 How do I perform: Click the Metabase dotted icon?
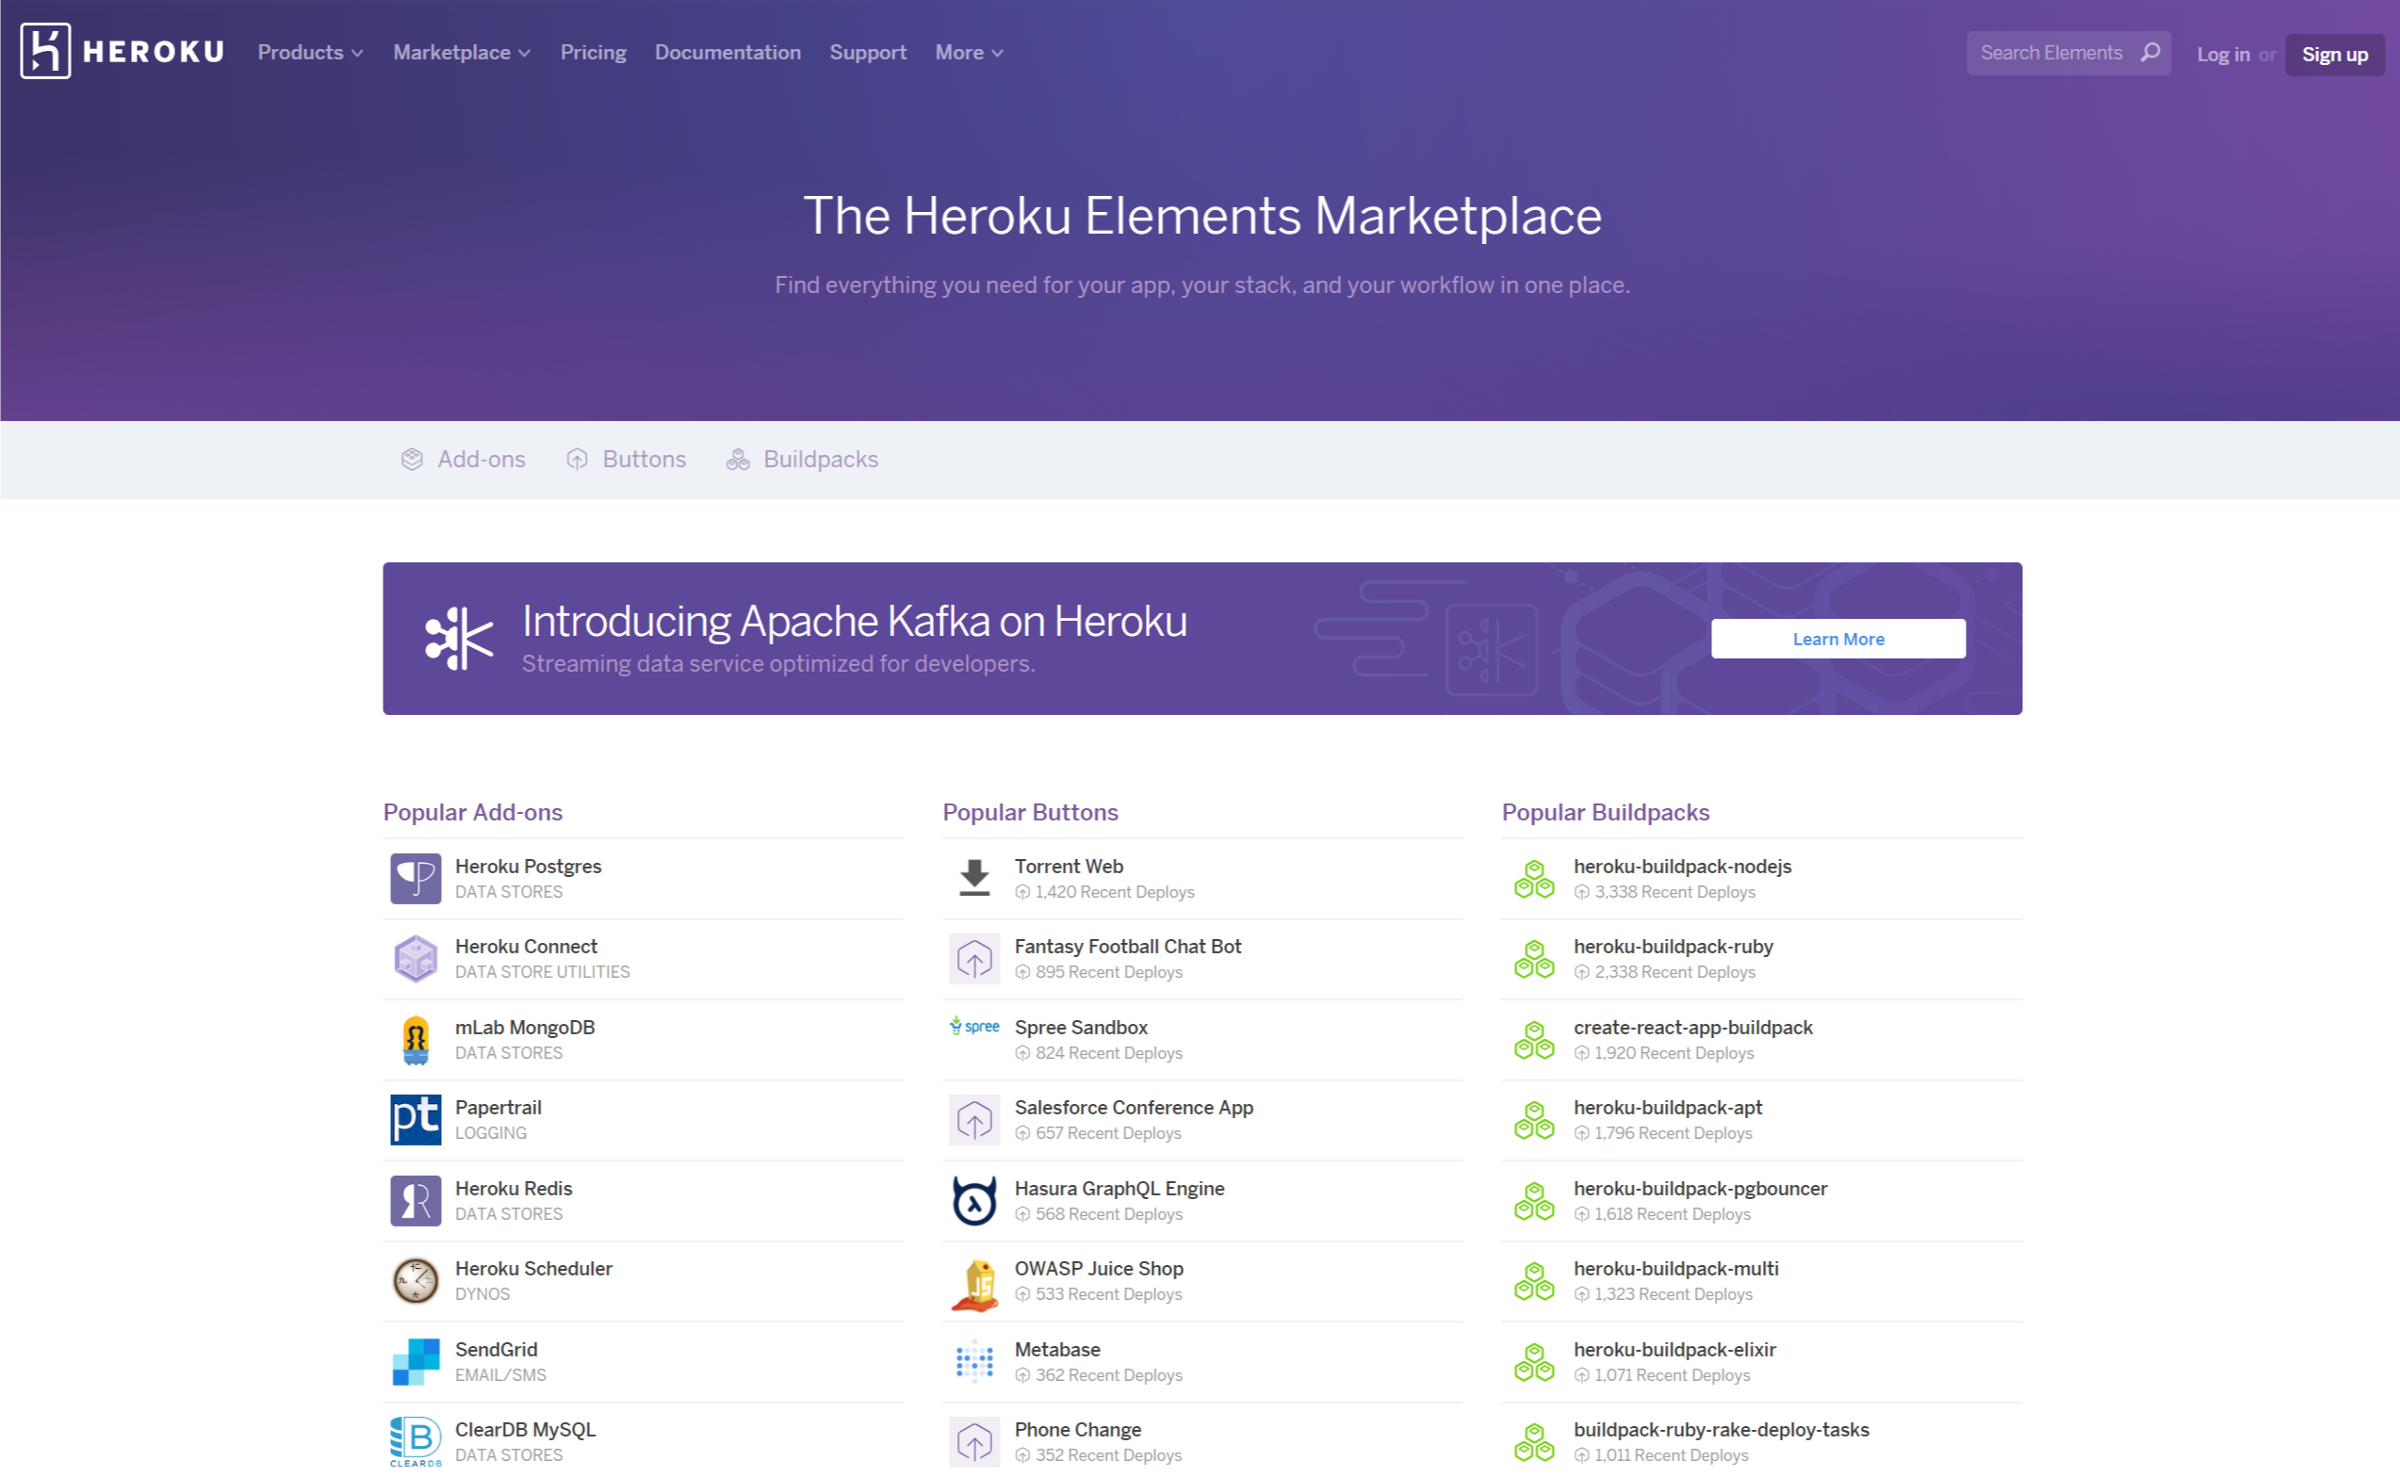974,1361
